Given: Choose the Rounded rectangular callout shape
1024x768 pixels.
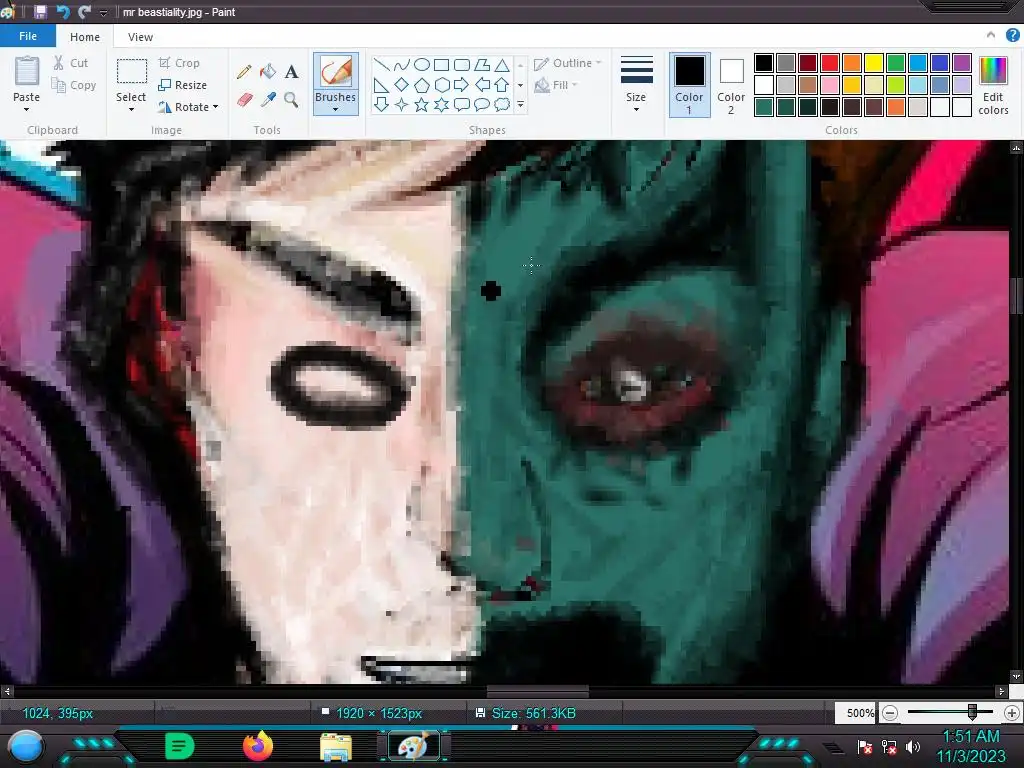Looking at the screenshot, I should pos(462,104).
